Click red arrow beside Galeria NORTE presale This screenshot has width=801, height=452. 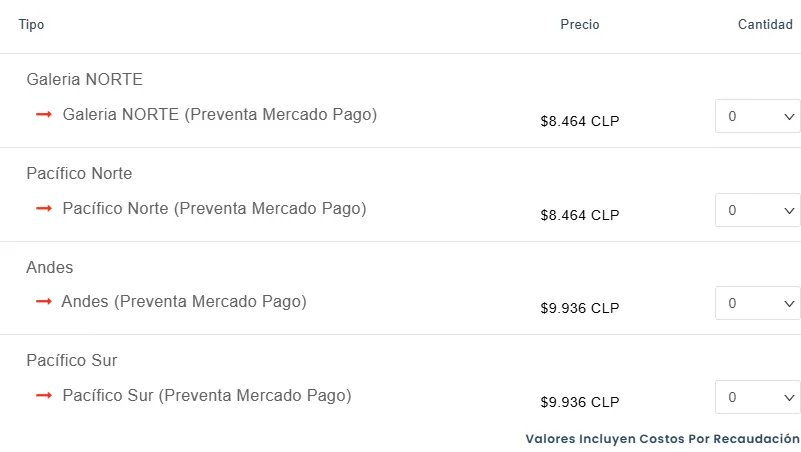coord(44,115)
